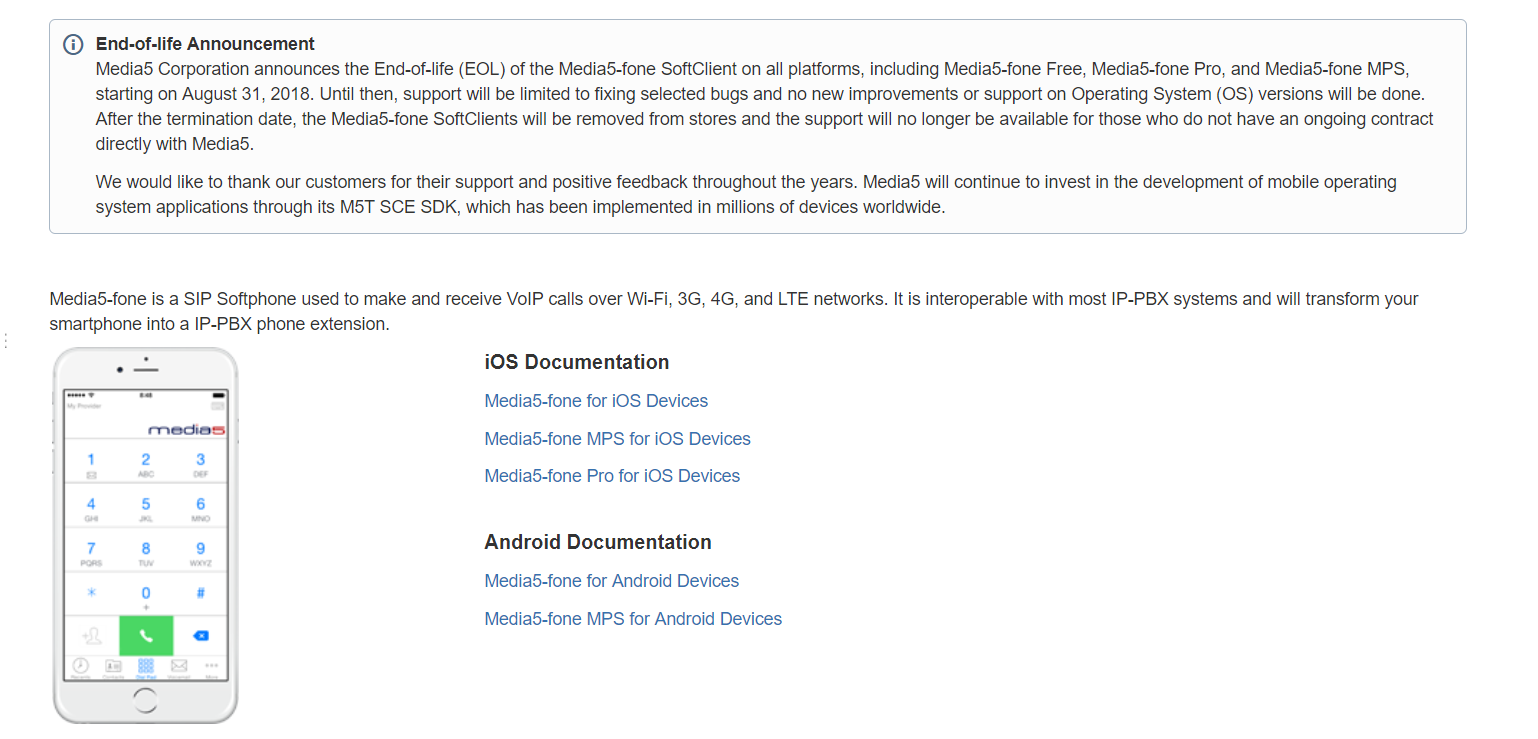Tap the Dial Pad grid icon on phone
1538x739 pixels.
point(146,666)
